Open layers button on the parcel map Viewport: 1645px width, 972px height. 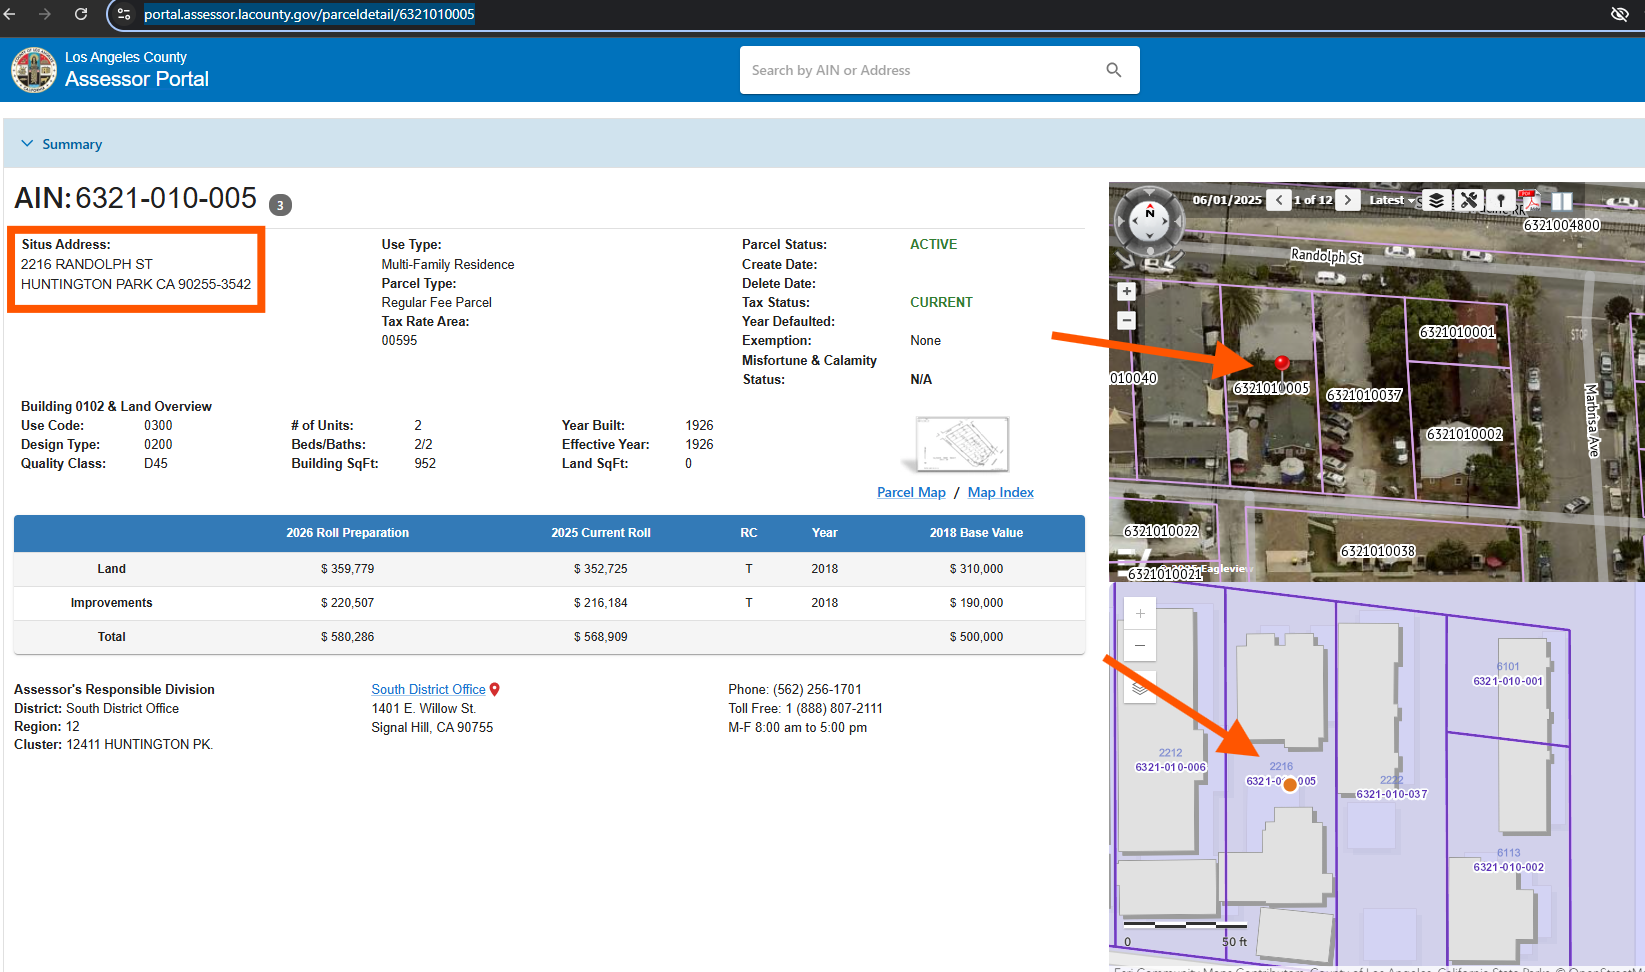[1140, 688]
